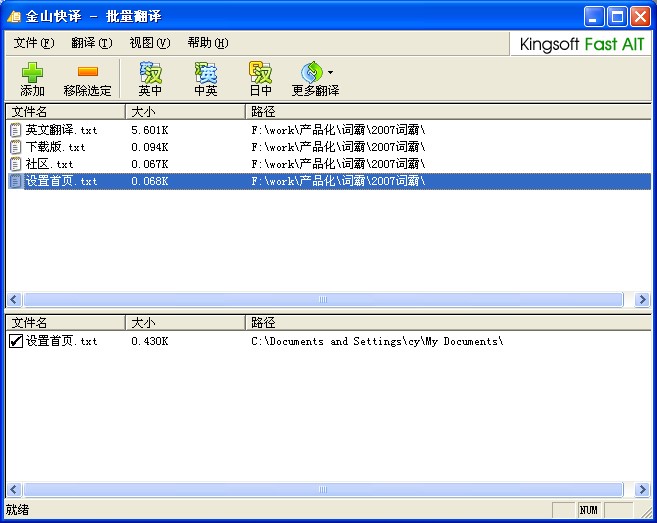Open the 翻译 menu
This screenshot has width=657, height=523.
(91, 43)
